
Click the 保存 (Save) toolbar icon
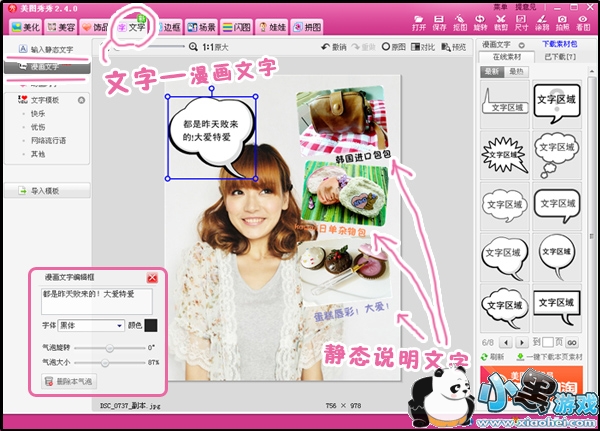coord(439,24)
